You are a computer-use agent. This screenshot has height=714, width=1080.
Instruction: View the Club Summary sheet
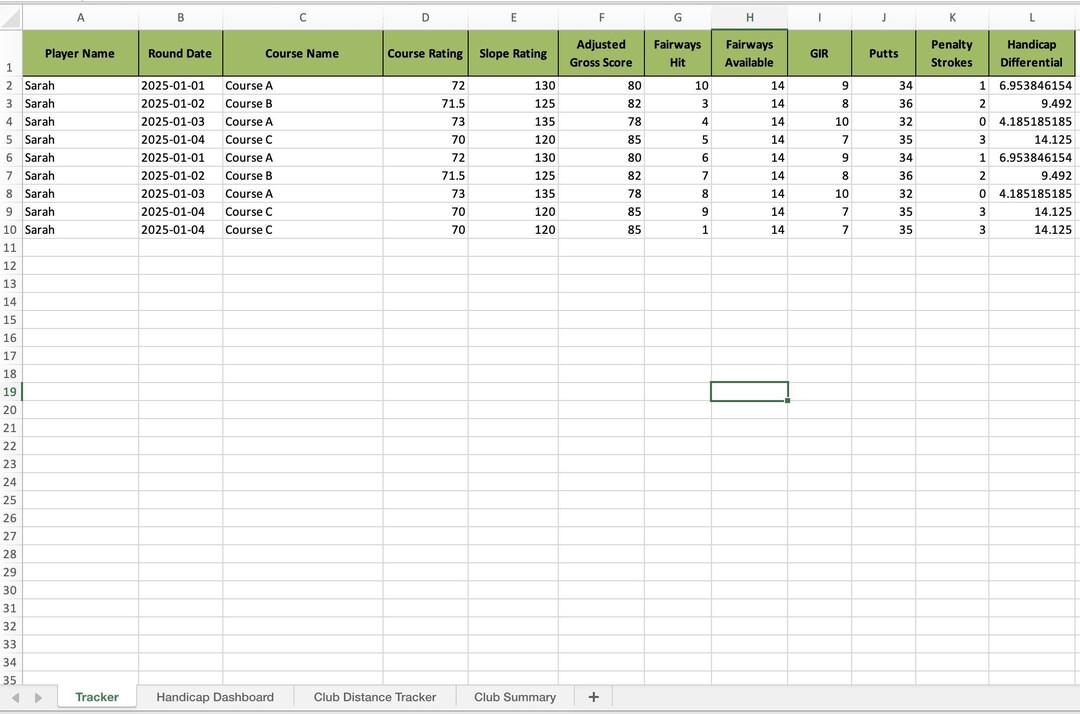pyautogui.click(x=514, y=696)
